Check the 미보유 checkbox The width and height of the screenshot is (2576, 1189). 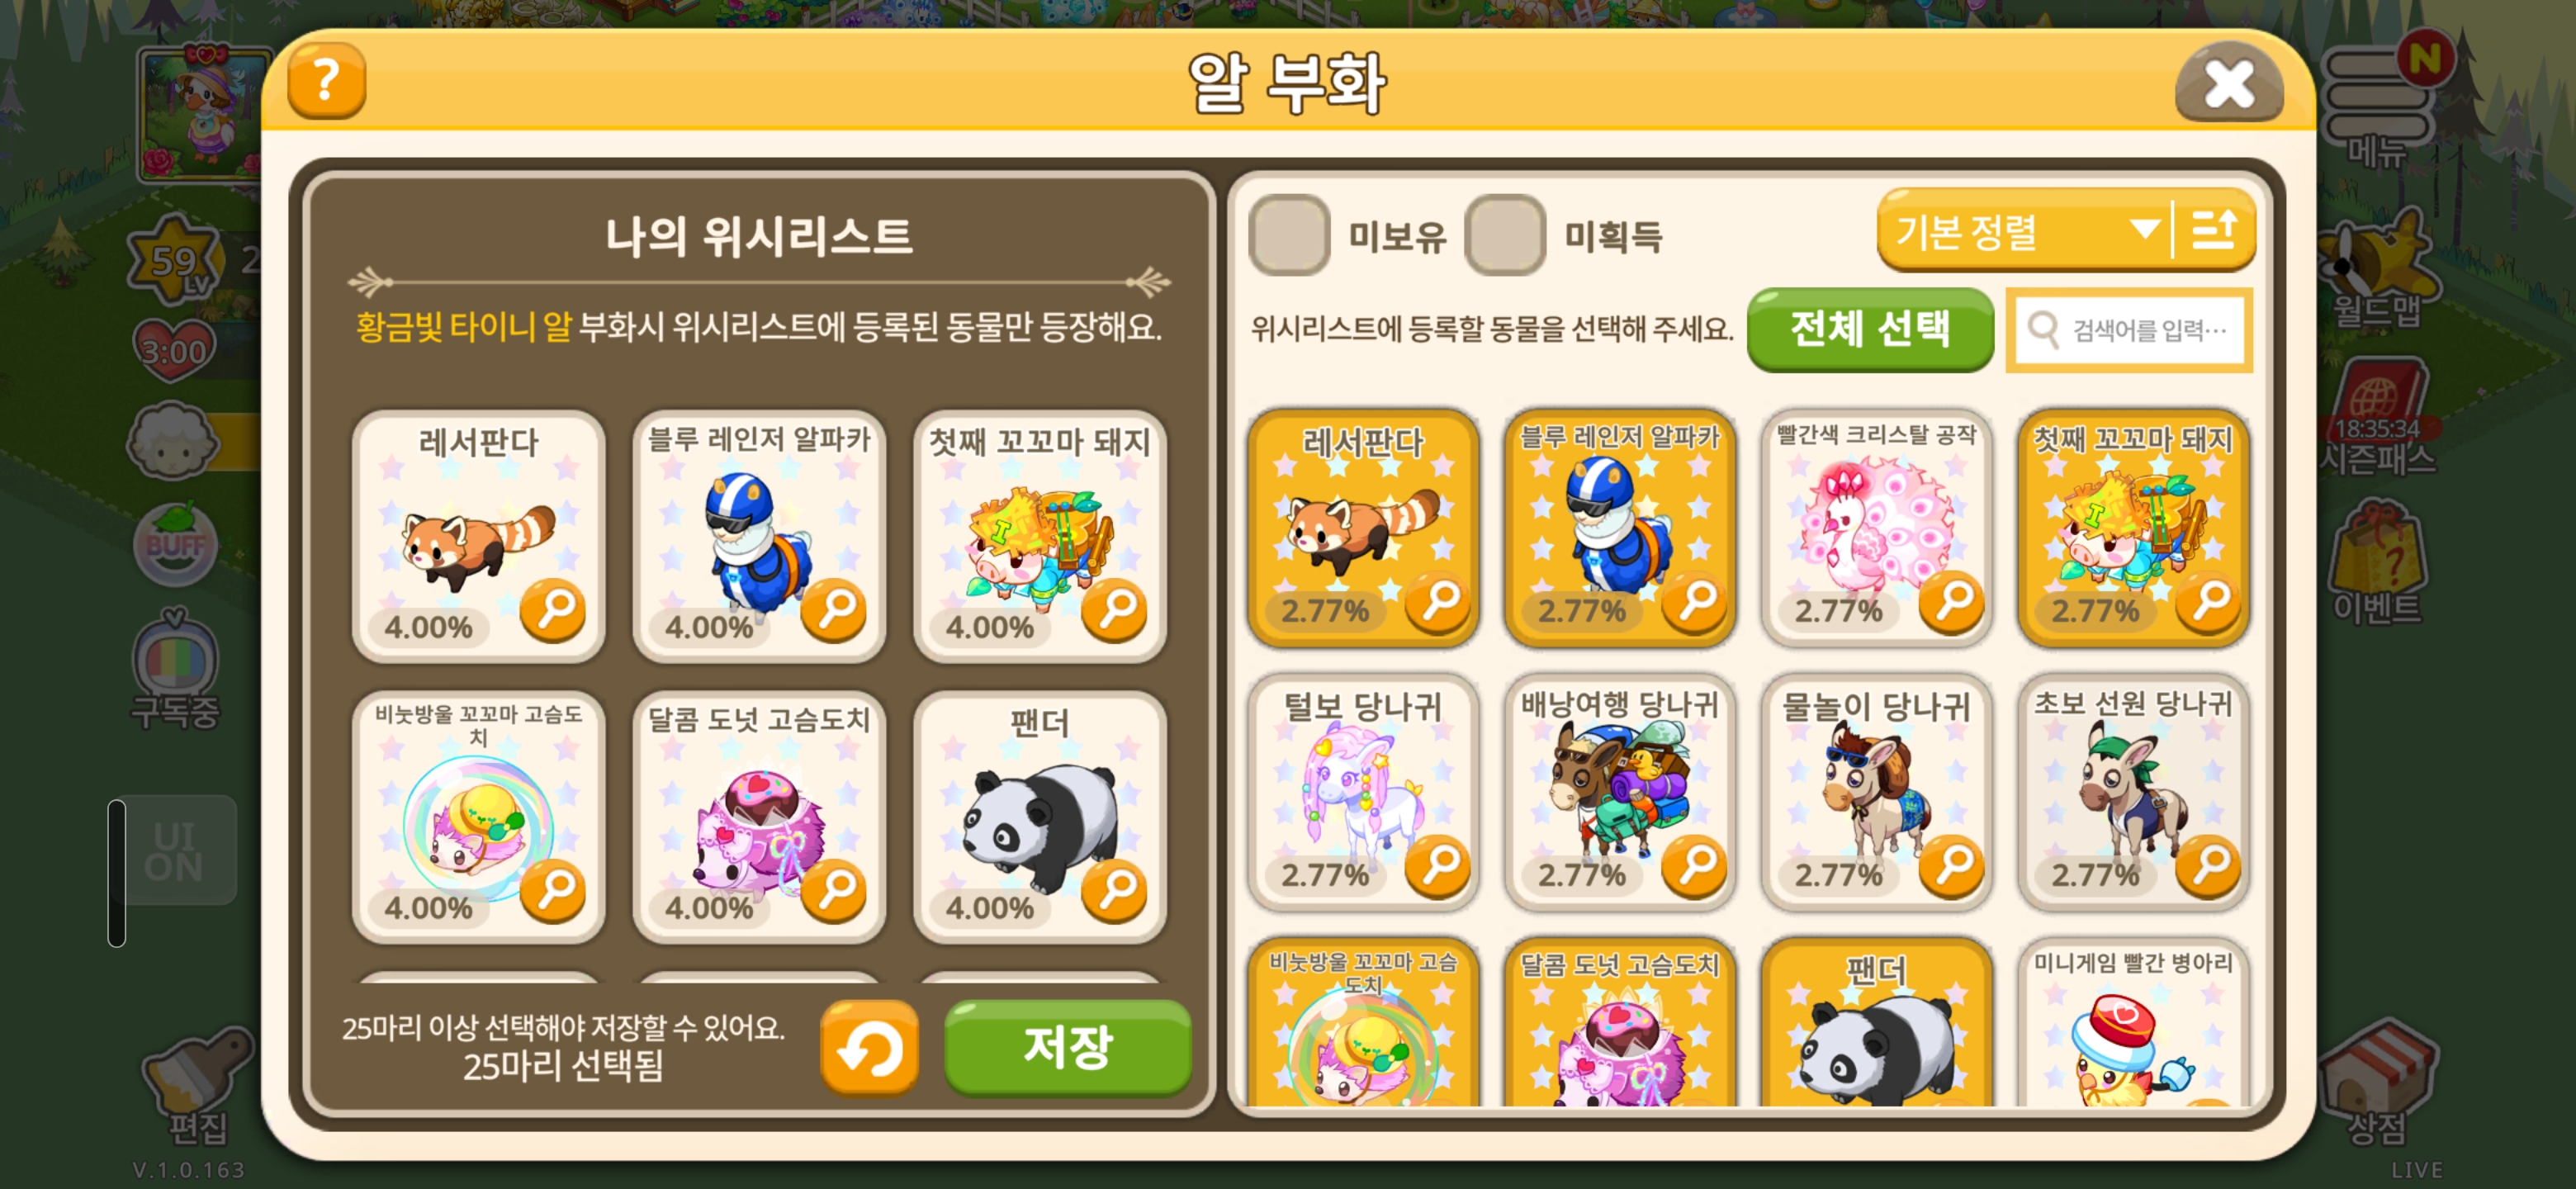pyautogui.click(x=1289, y=236)
